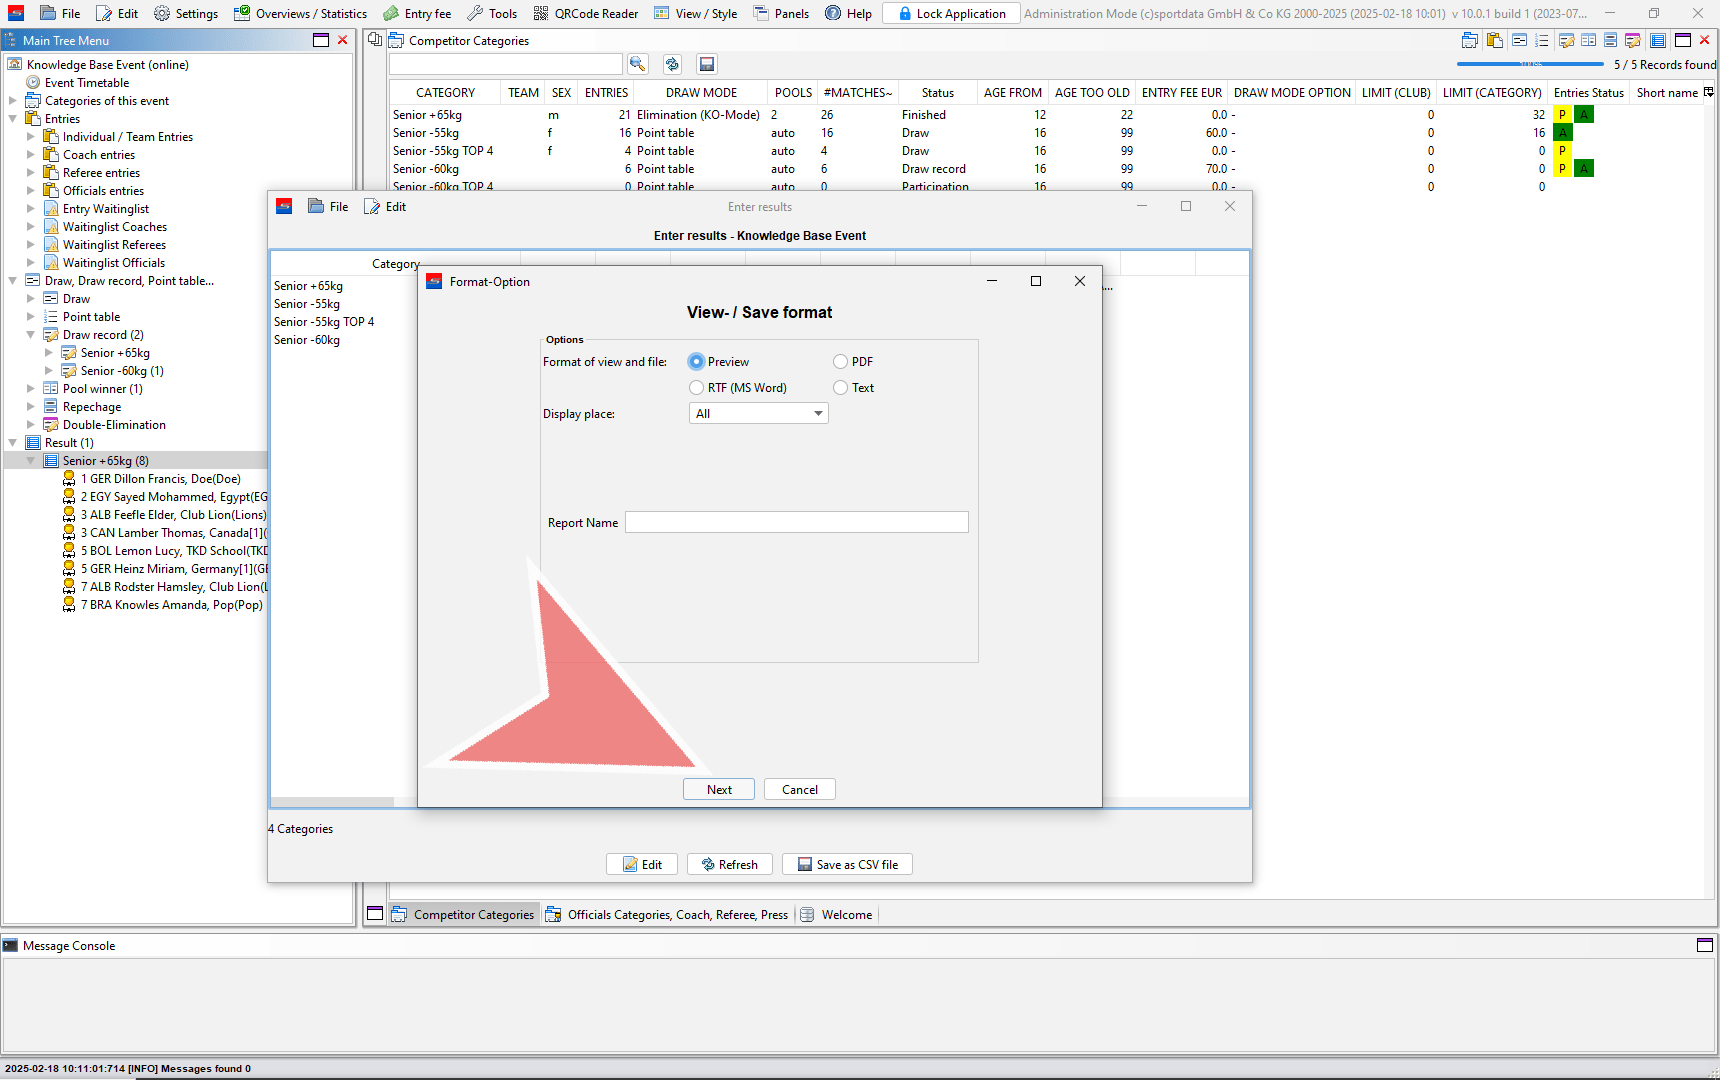Open the column chooser icon after Short name
This screenshot has height=1080, width=1720.
point(1709,92)
